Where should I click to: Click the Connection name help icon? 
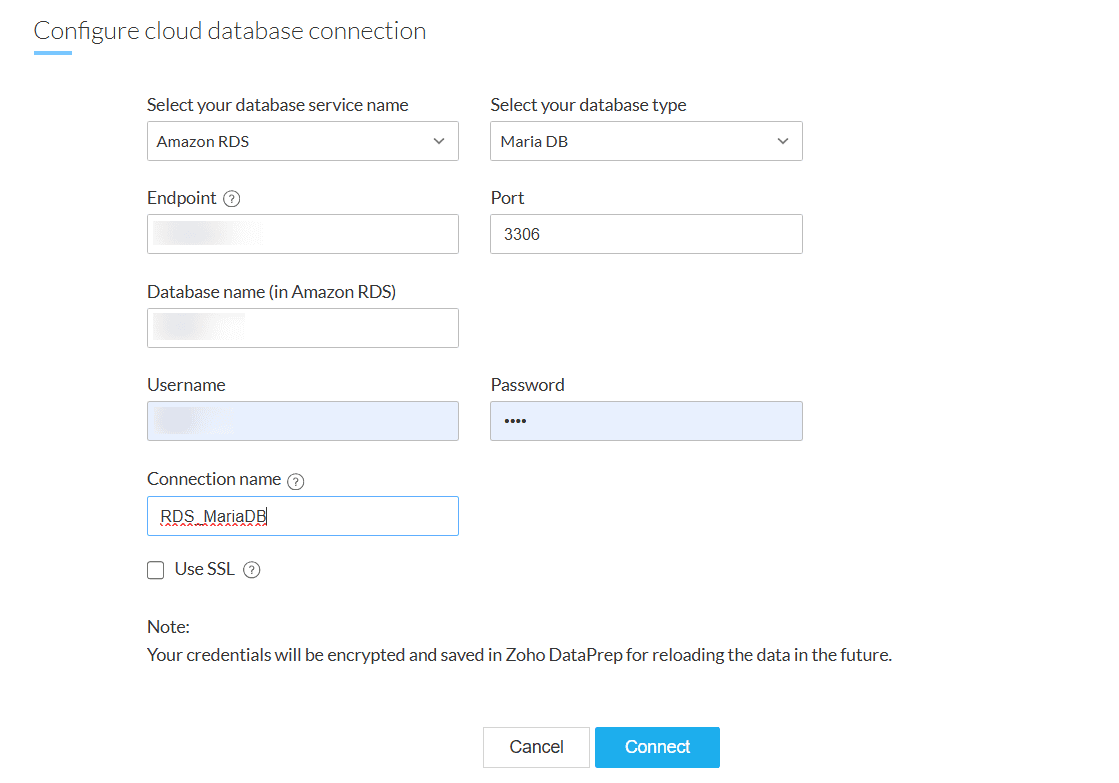click(x=295, y=481)
